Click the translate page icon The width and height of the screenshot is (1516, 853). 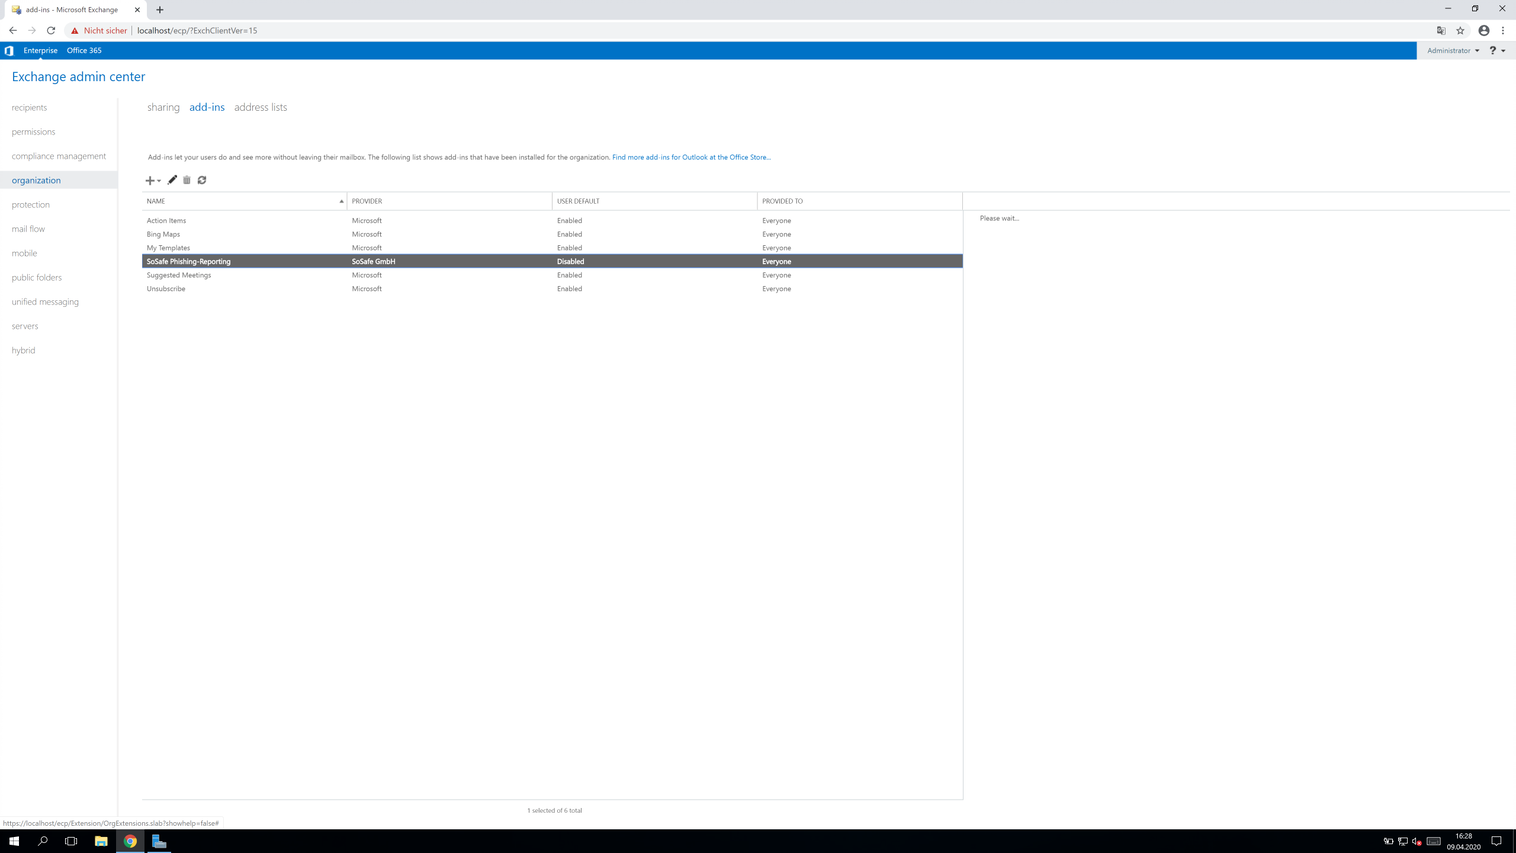[1441, 31]
